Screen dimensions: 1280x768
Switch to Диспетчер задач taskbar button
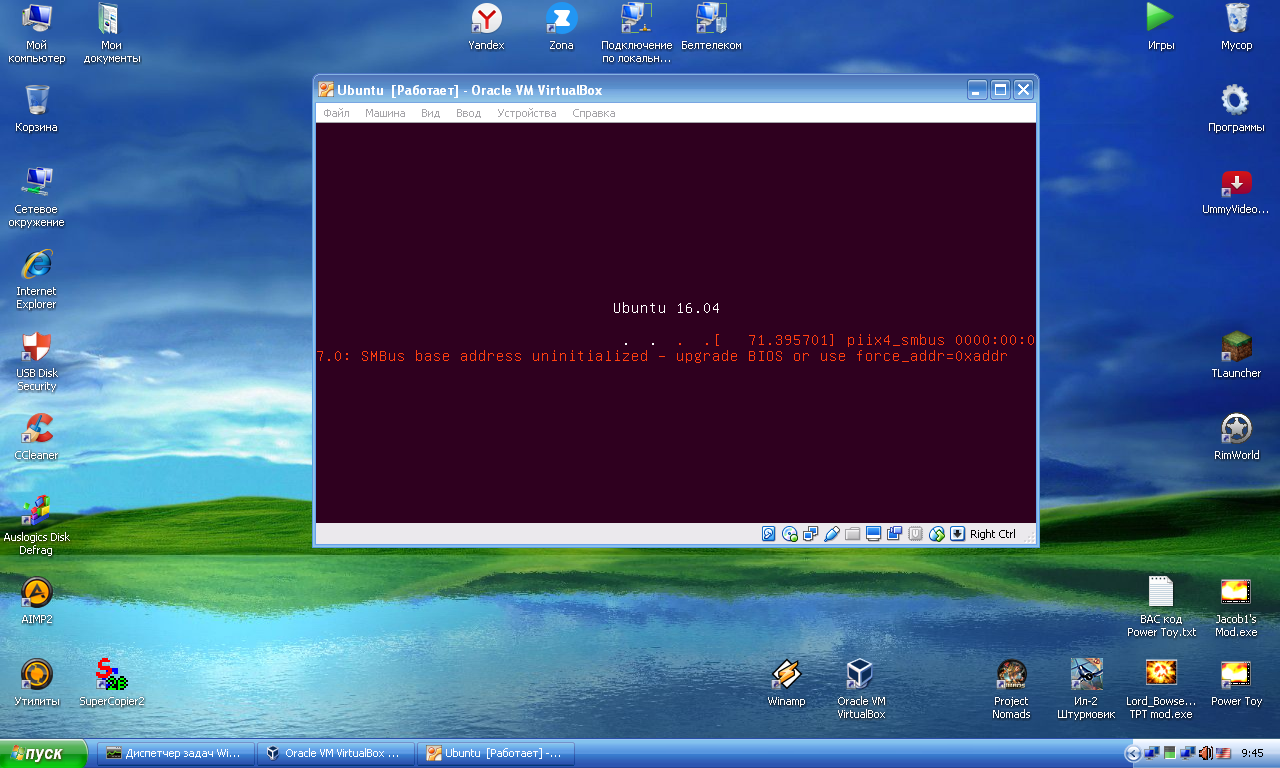point(176,753)
